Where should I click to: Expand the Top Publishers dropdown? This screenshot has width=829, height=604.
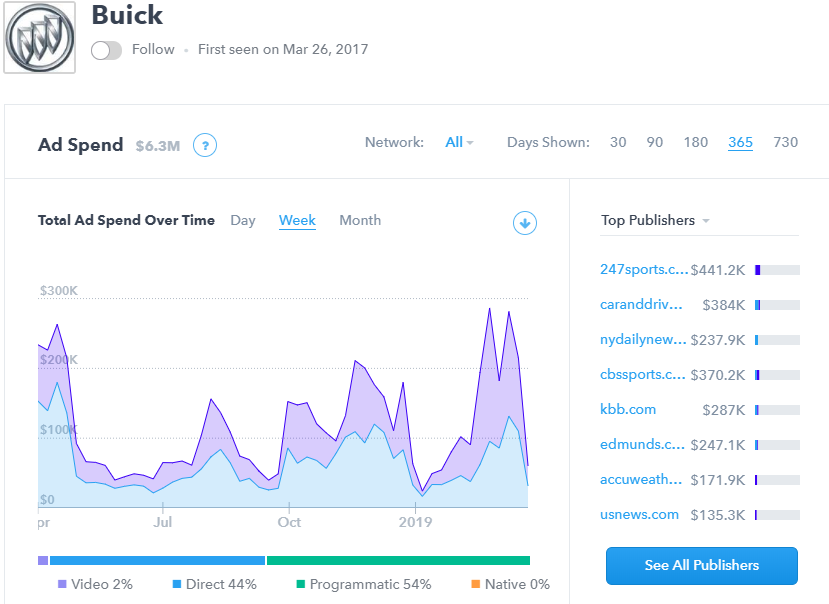655,220
